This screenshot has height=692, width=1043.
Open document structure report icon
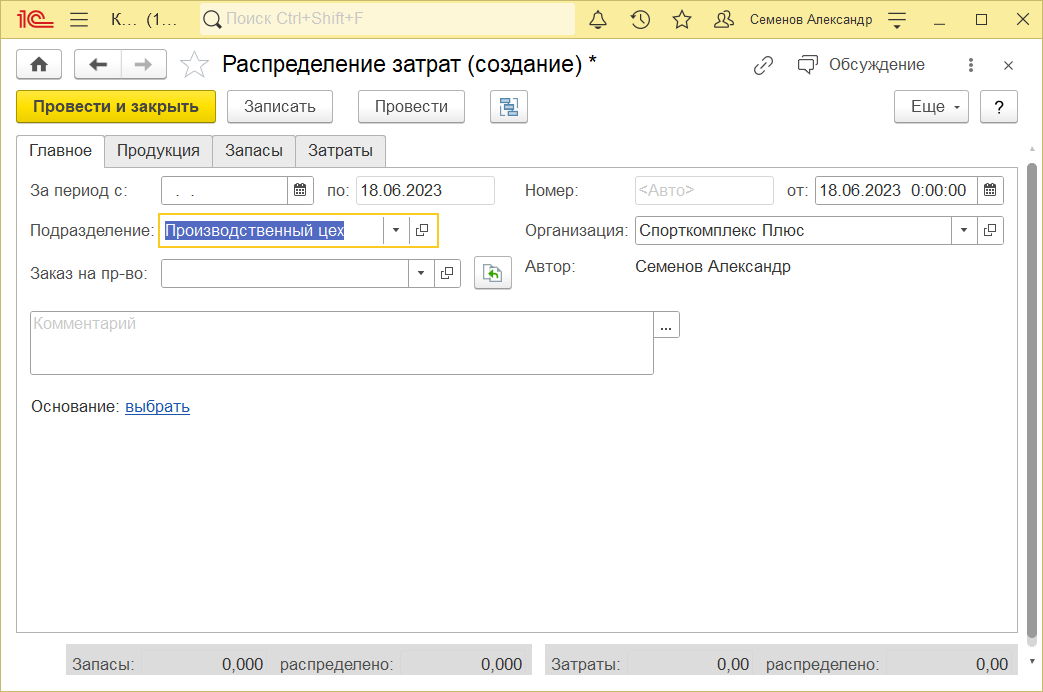click(509, 106)
